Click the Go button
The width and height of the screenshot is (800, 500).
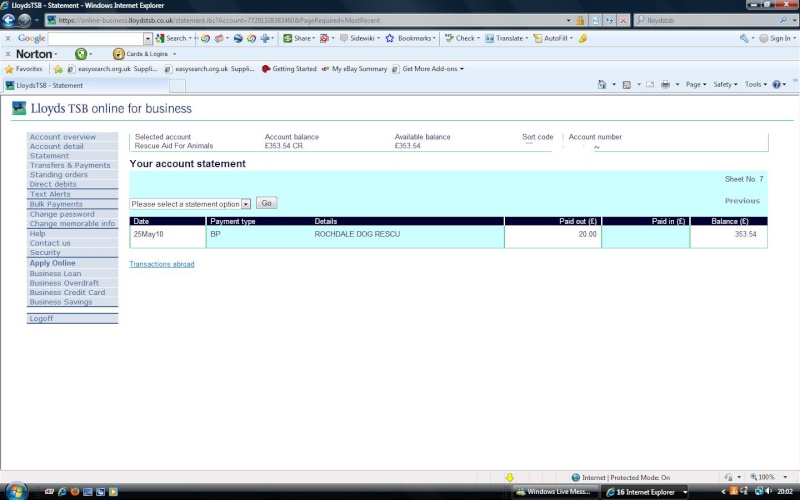[x=266, y=203]
